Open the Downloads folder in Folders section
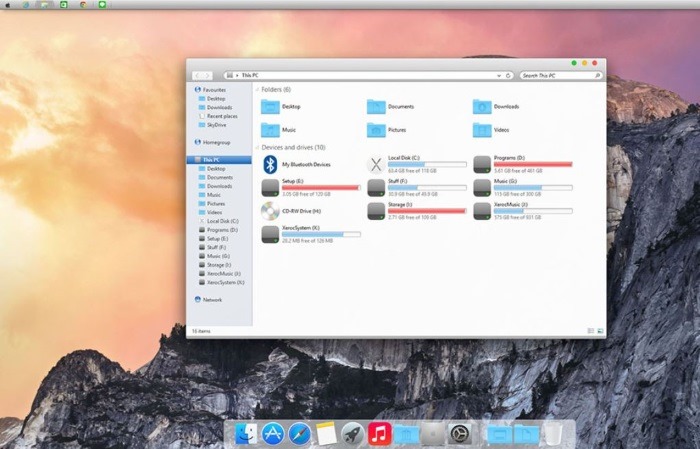 click(482, 107)
